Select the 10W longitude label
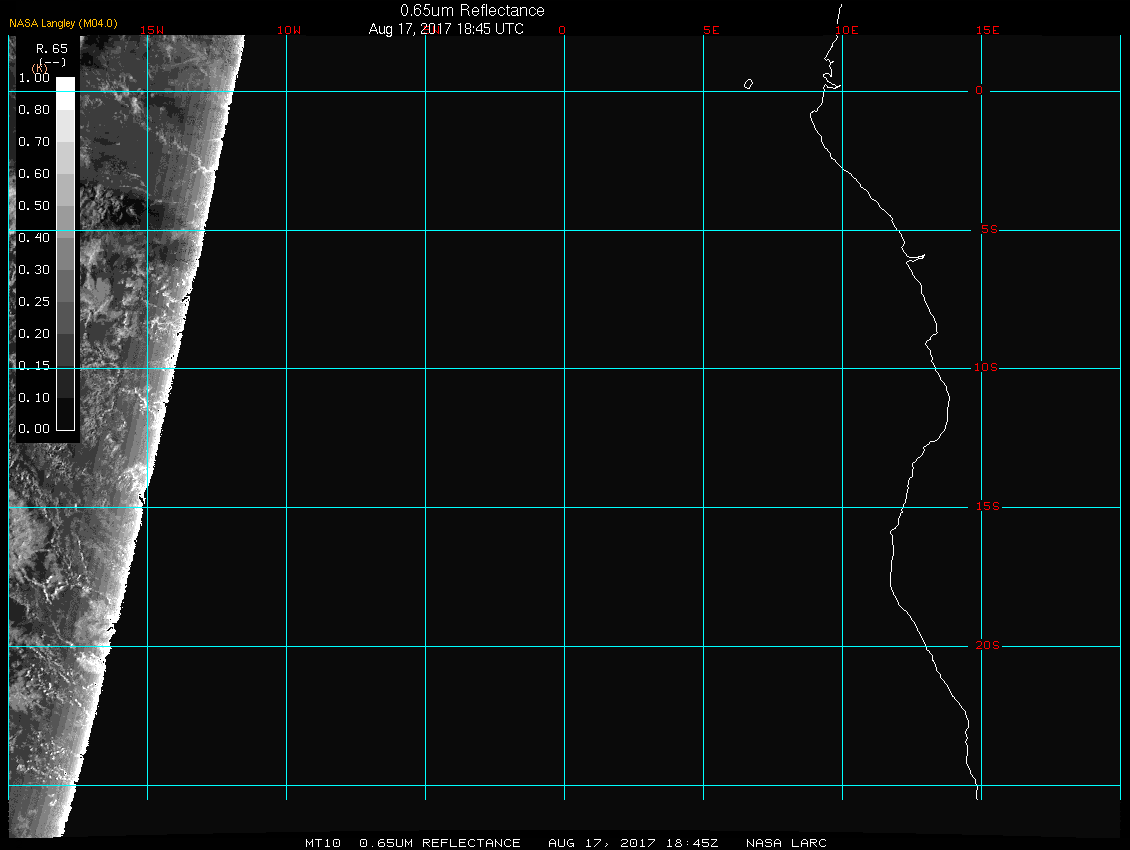The width and height of the screenshot is (1130, 850). click(x=288, y=30)
